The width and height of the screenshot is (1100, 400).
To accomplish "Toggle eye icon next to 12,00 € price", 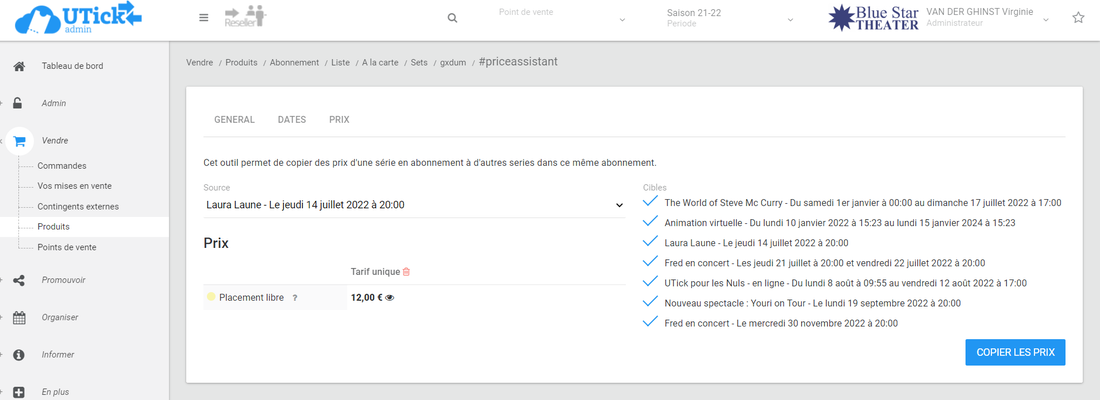I will coord(390,297).
